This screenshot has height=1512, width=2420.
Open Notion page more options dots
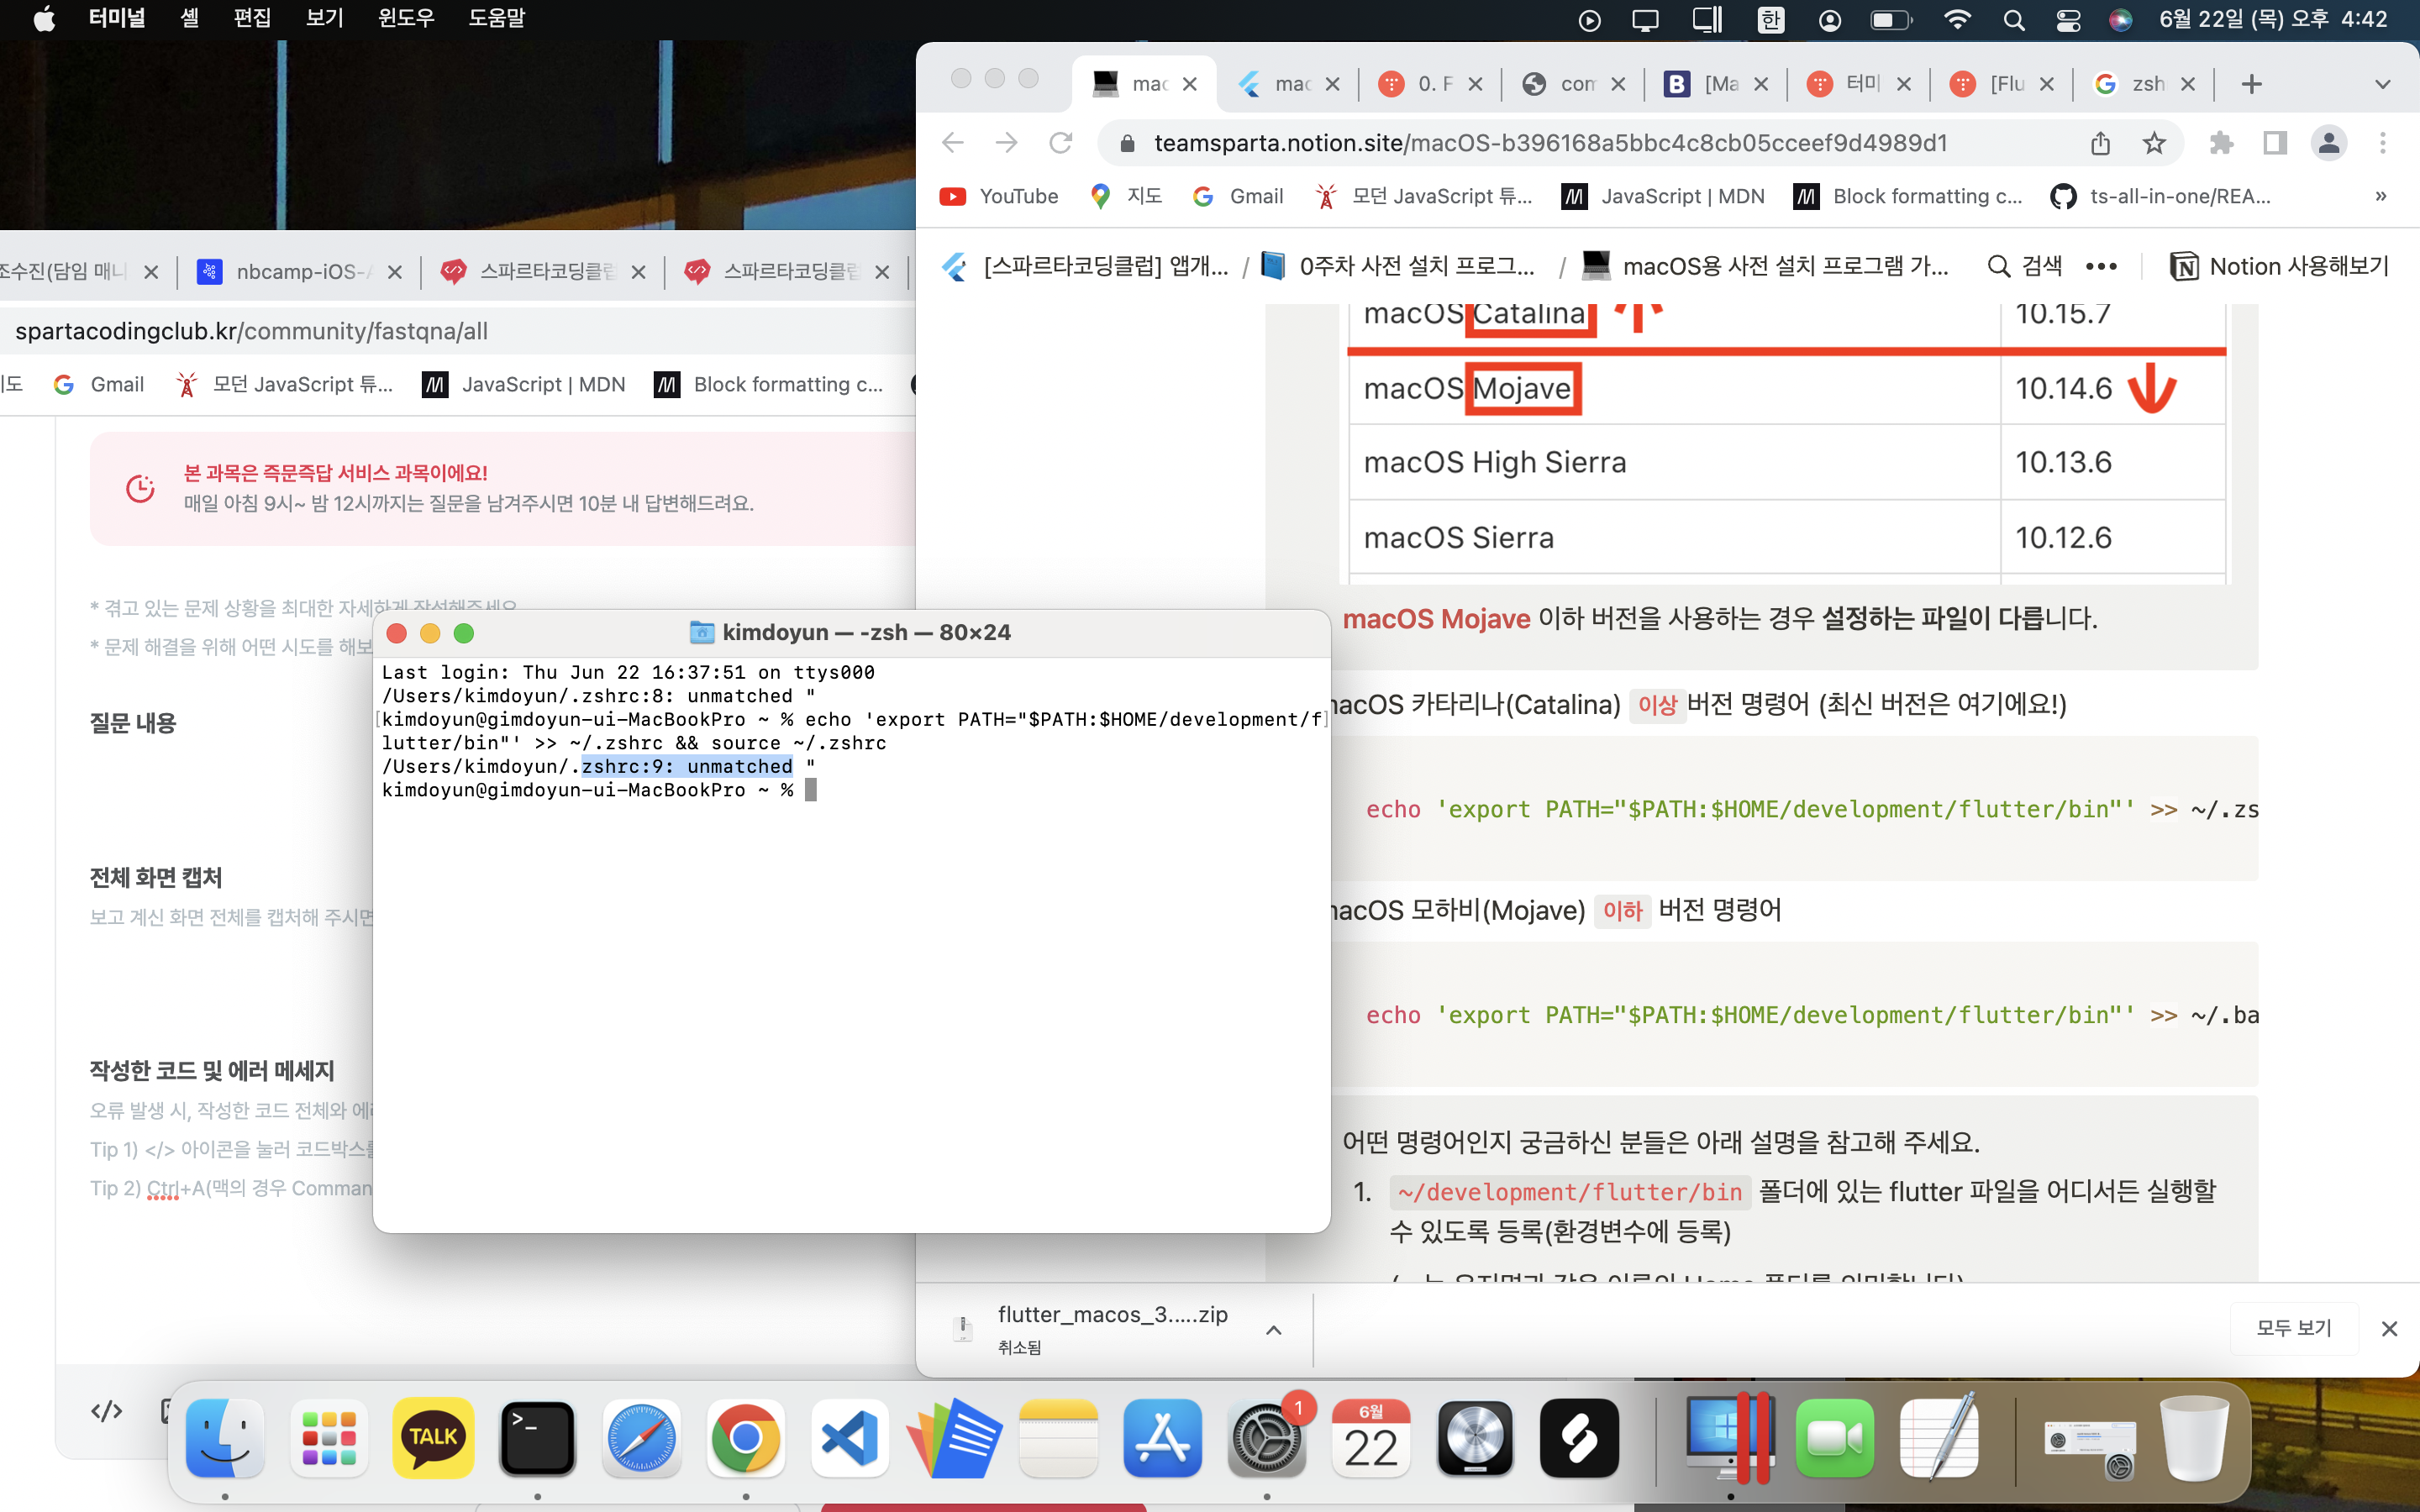coord(2101,266)
